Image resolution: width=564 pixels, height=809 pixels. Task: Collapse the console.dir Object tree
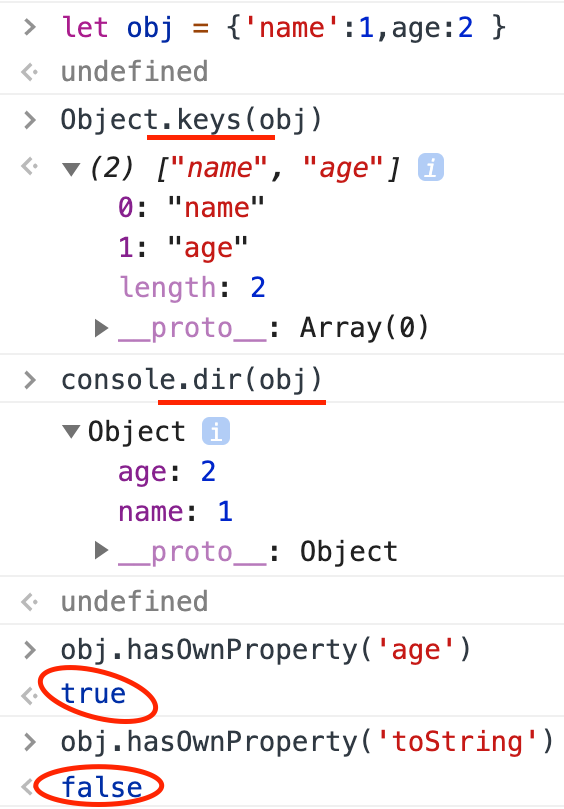pyautogui.click(x=71, y=431)
